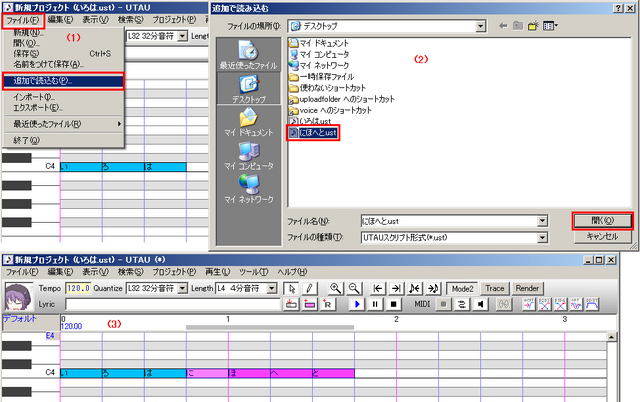Start playback with the blue play button
This screenshot has width=640, height=402.
[x=357, y=304]
